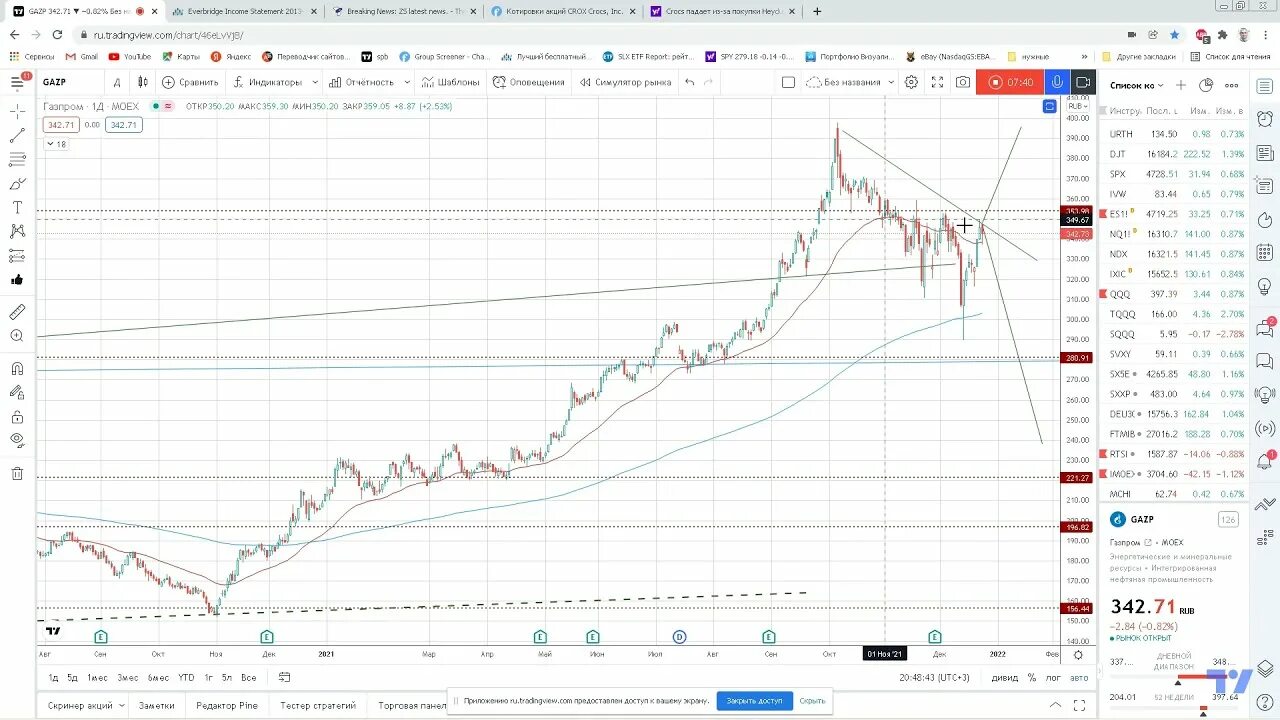Select the brush drawing tool
Screen dimensions: 1280x720
[17, 183]
